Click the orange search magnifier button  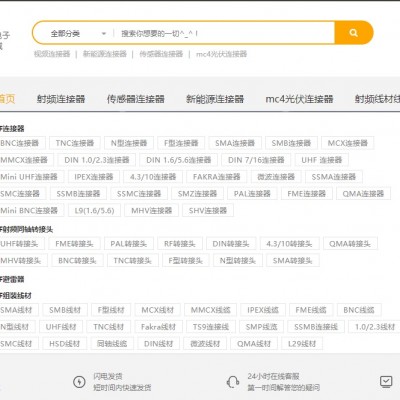353,33
